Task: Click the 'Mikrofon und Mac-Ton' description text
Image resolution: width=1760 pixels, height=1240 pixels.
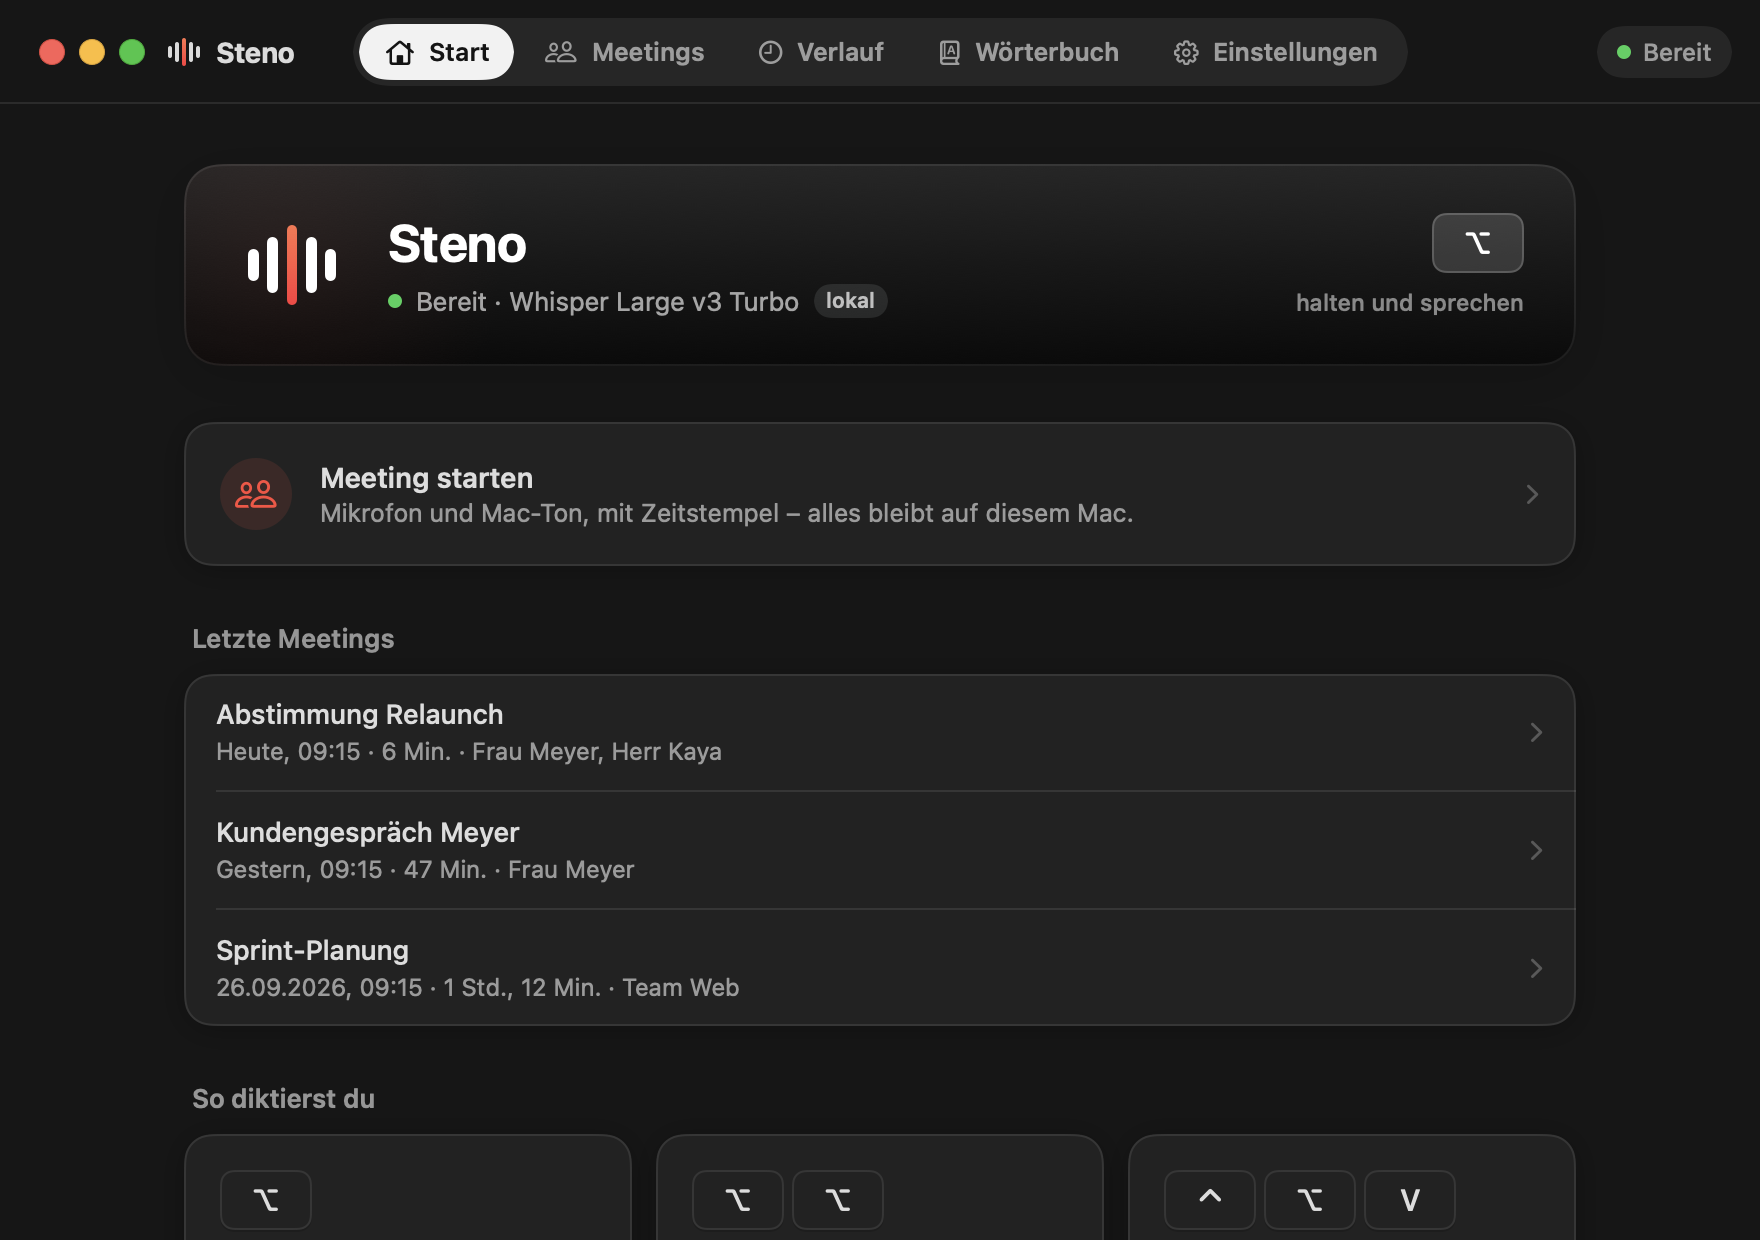Action: [726, 514]
